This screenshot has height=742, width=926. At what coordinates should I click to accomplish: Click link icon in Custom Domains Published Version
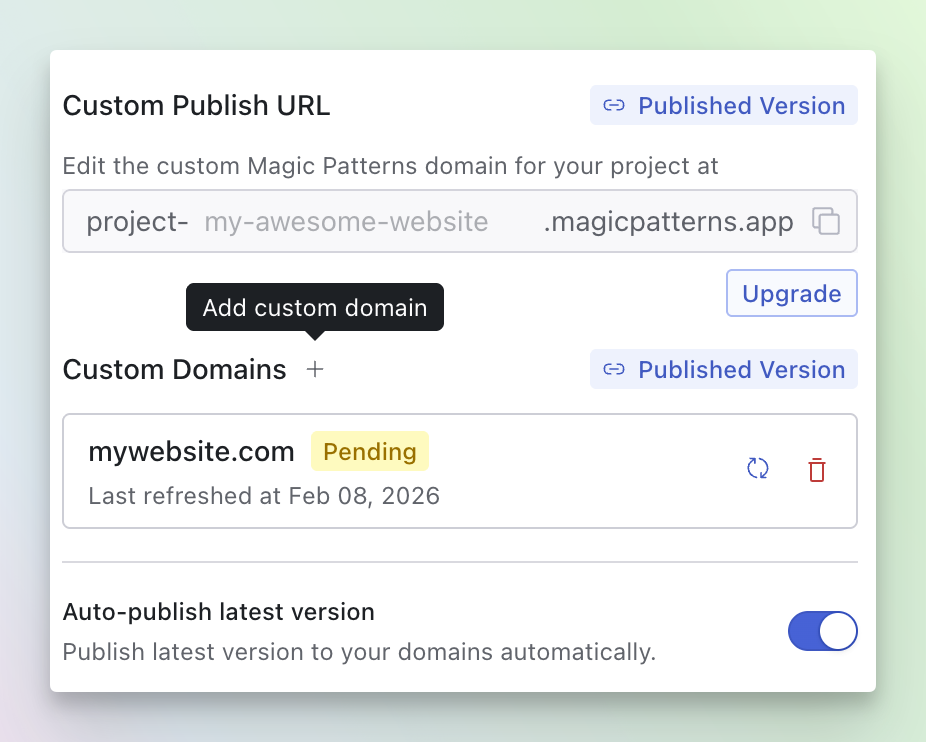coord(614,370)
